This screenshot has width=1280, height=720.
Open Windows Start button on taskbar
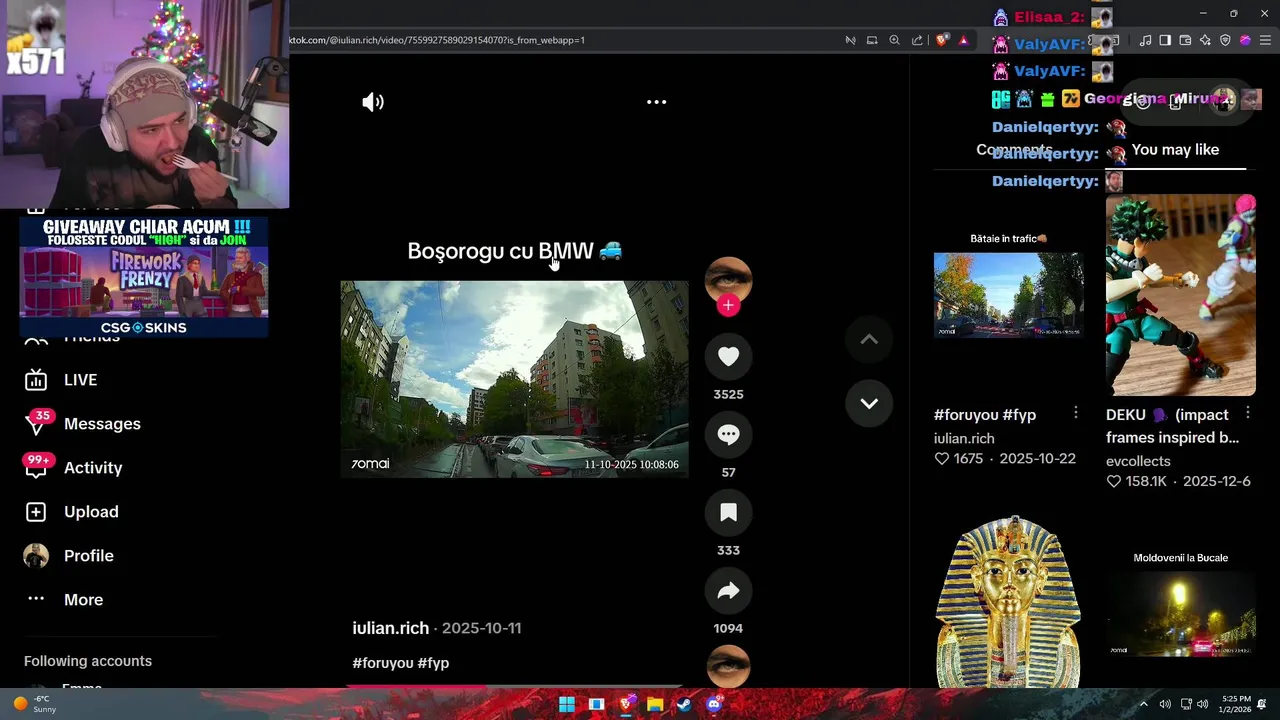pos(567,704)
